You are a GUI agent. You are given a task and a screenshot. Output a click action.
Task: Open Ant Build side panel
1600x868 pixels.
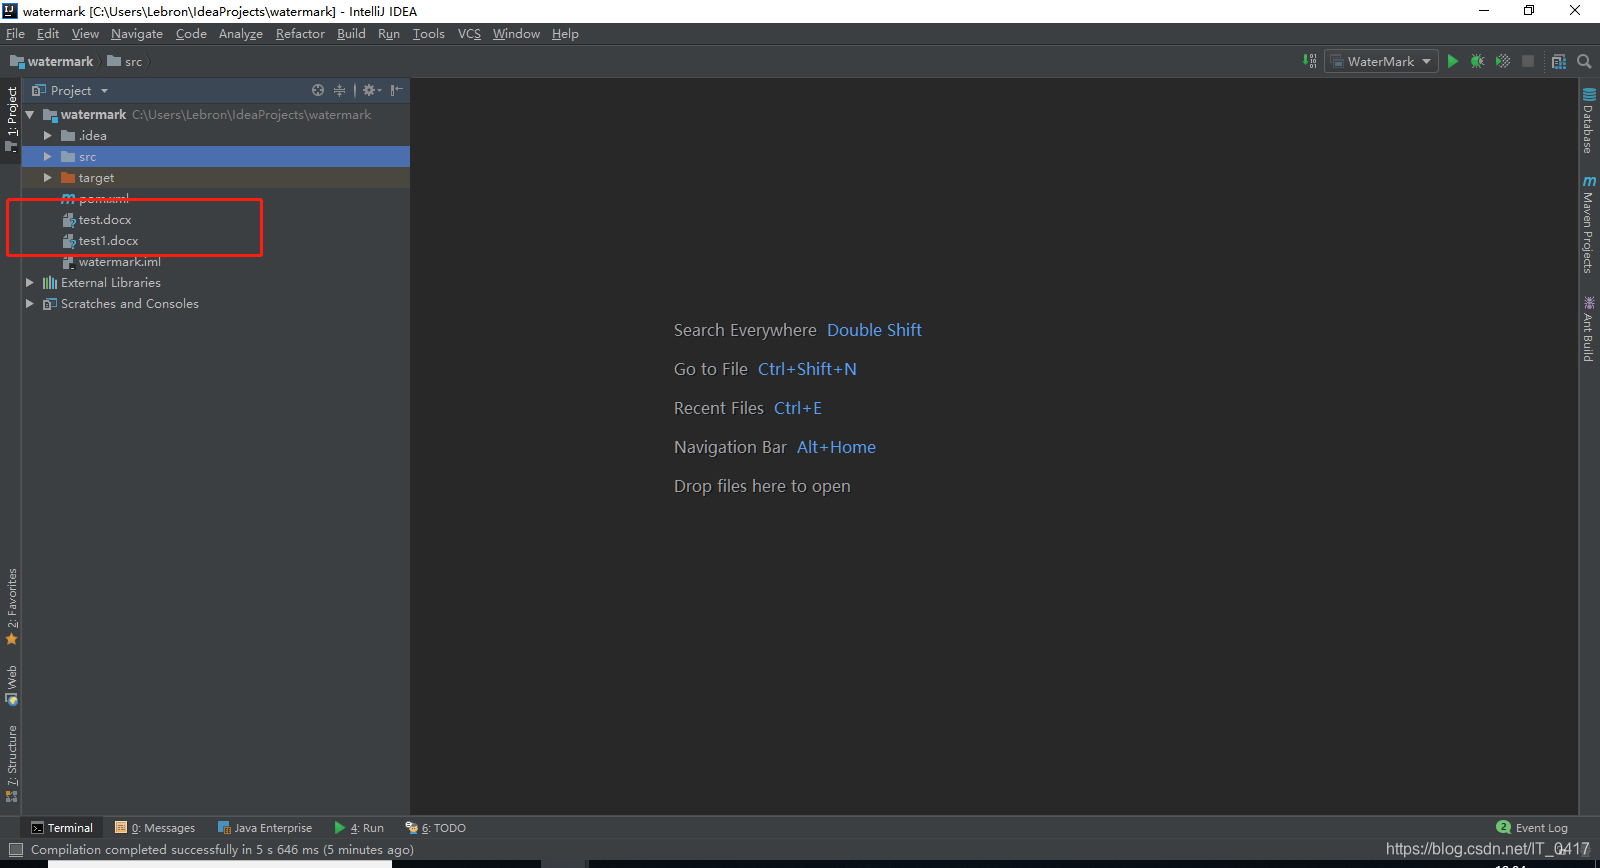(x=1589, y=328)
